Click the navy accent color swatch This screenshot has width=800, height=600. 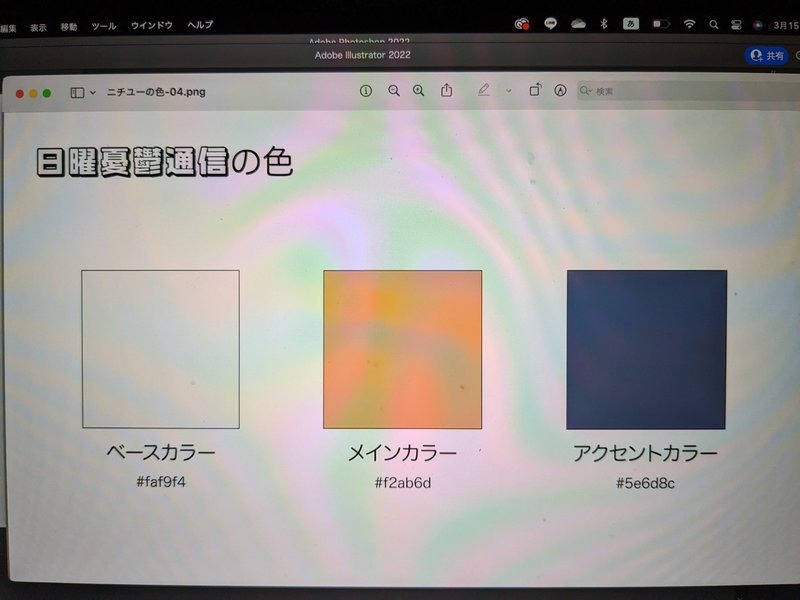point(646,350)
